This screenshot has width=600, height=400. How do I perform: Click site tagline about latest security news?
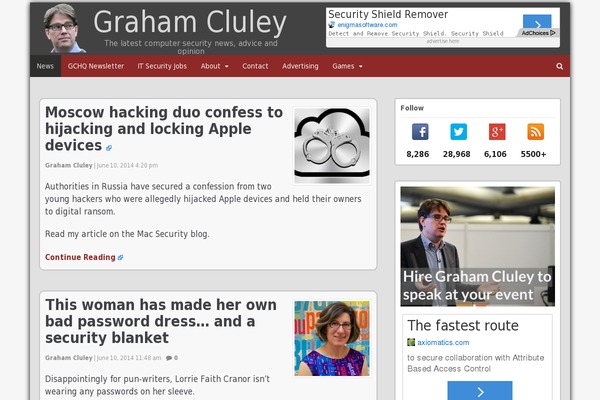tap(191, 47)
